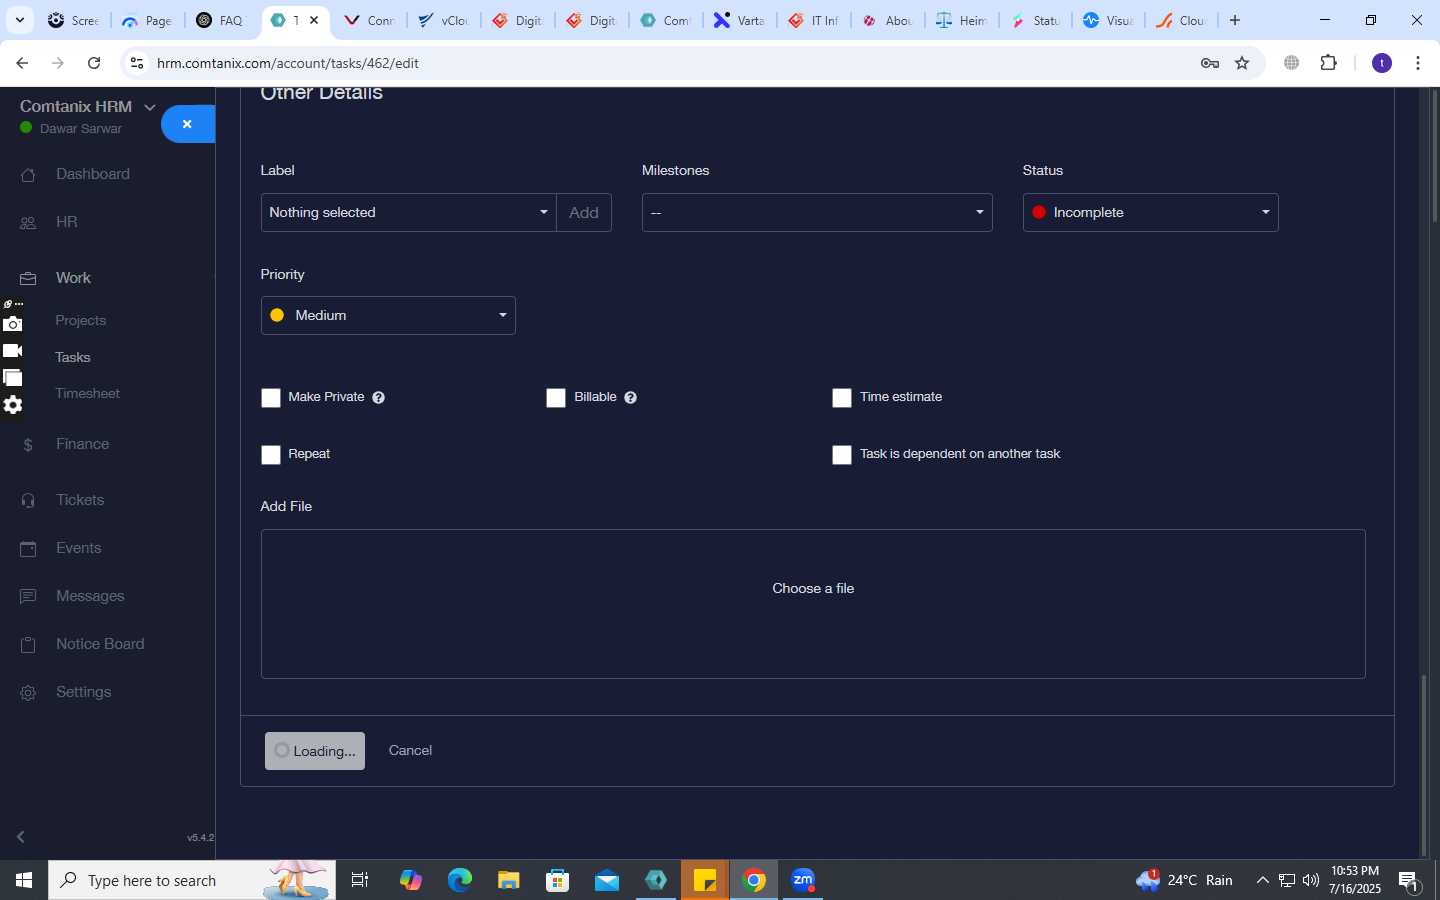Click the stacked windows icon in overlay toolbar
1440x900 pixels.
(x=13, y=378)
